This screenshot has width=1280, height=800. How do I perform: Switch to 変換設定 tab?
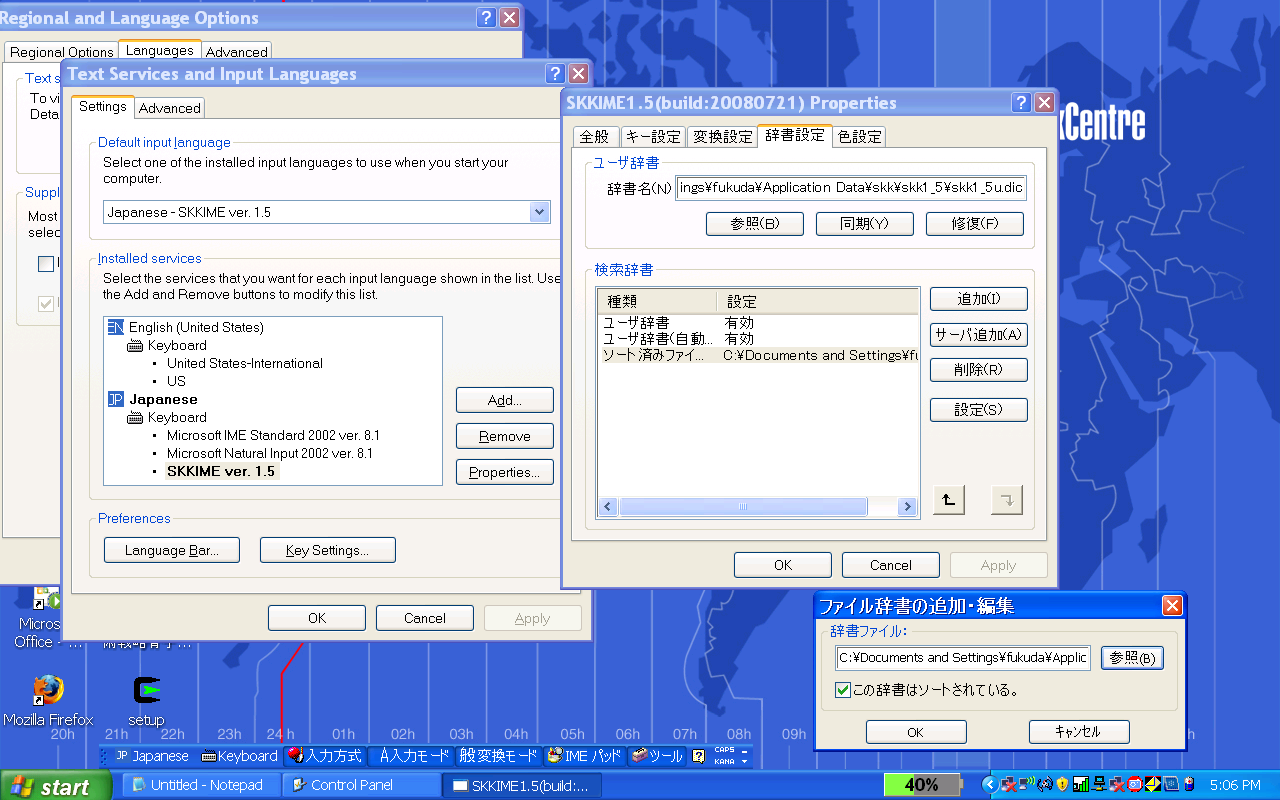[723, 136]
